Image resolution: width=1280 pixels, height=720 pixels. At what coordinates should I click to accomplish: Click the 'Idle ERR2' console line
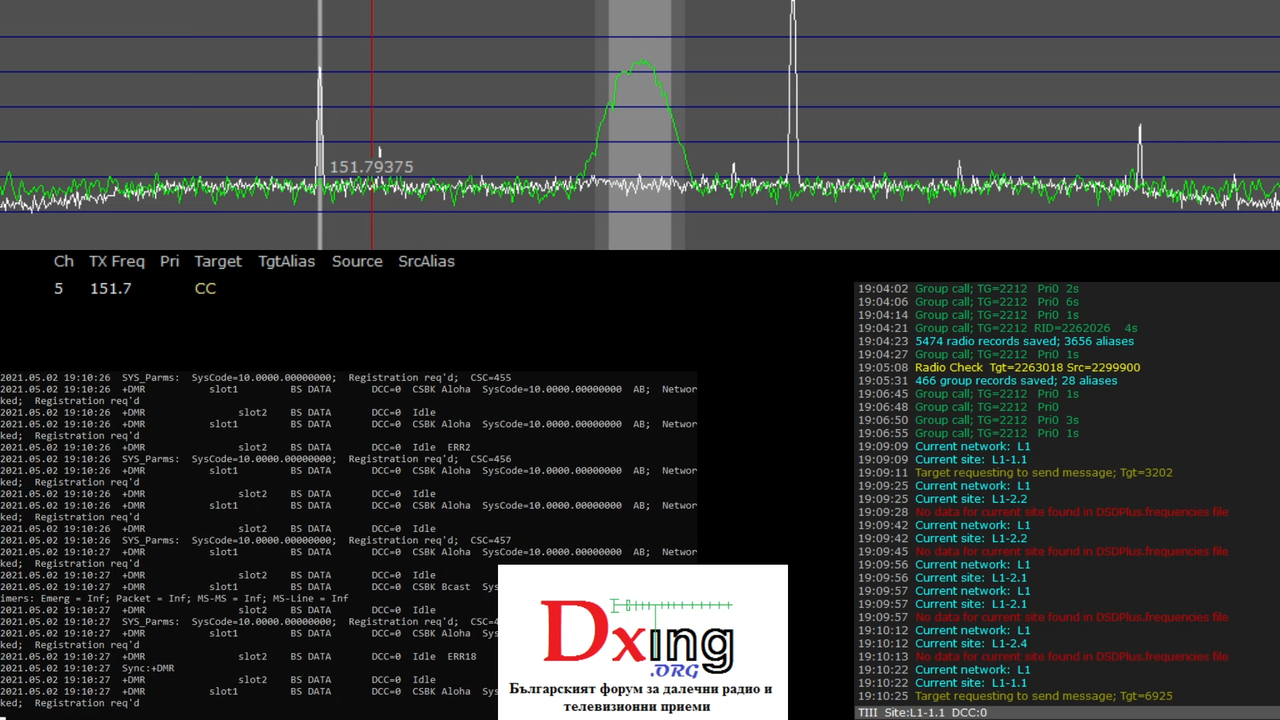(x=235, y=447)
